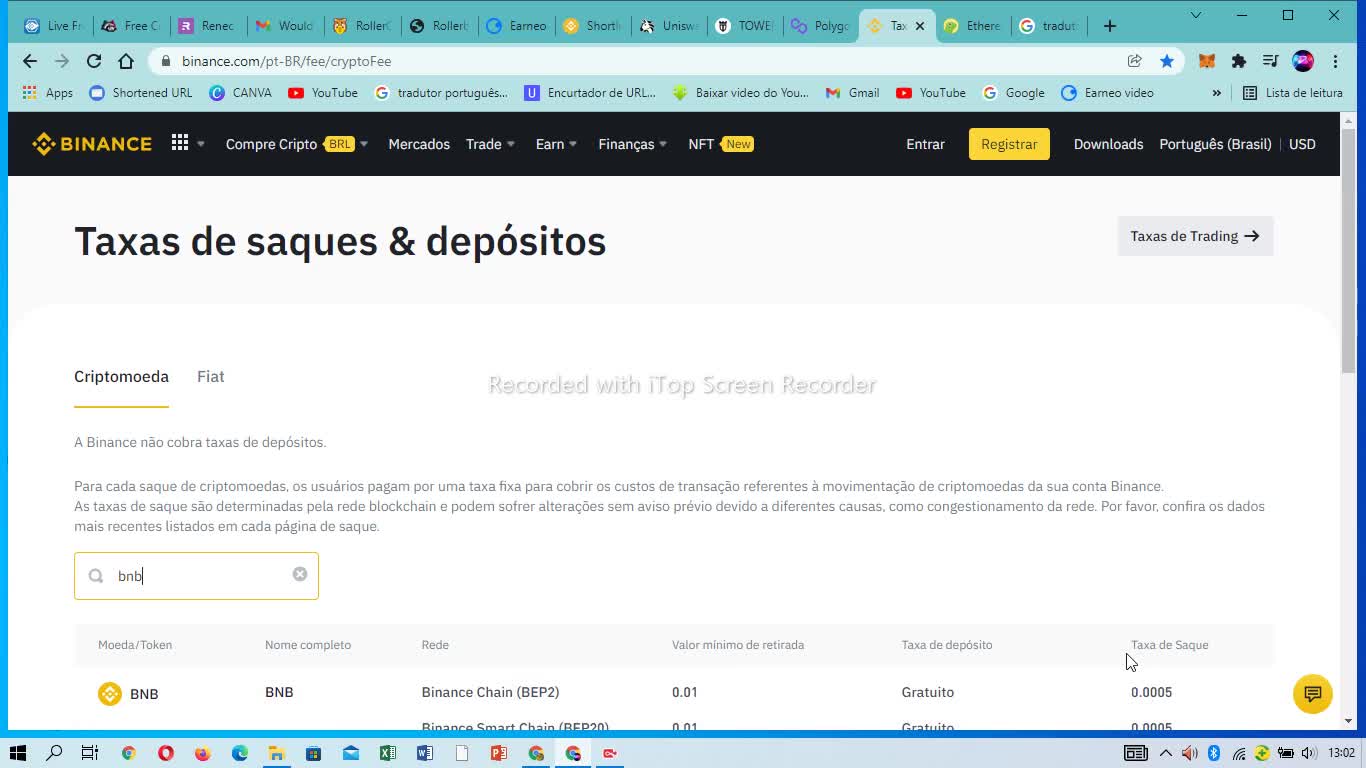Open the Apps bookmarks shortcut
The width and height of the screenshot is (1366, 768).
pyautogui.click(x=48, y=93)
